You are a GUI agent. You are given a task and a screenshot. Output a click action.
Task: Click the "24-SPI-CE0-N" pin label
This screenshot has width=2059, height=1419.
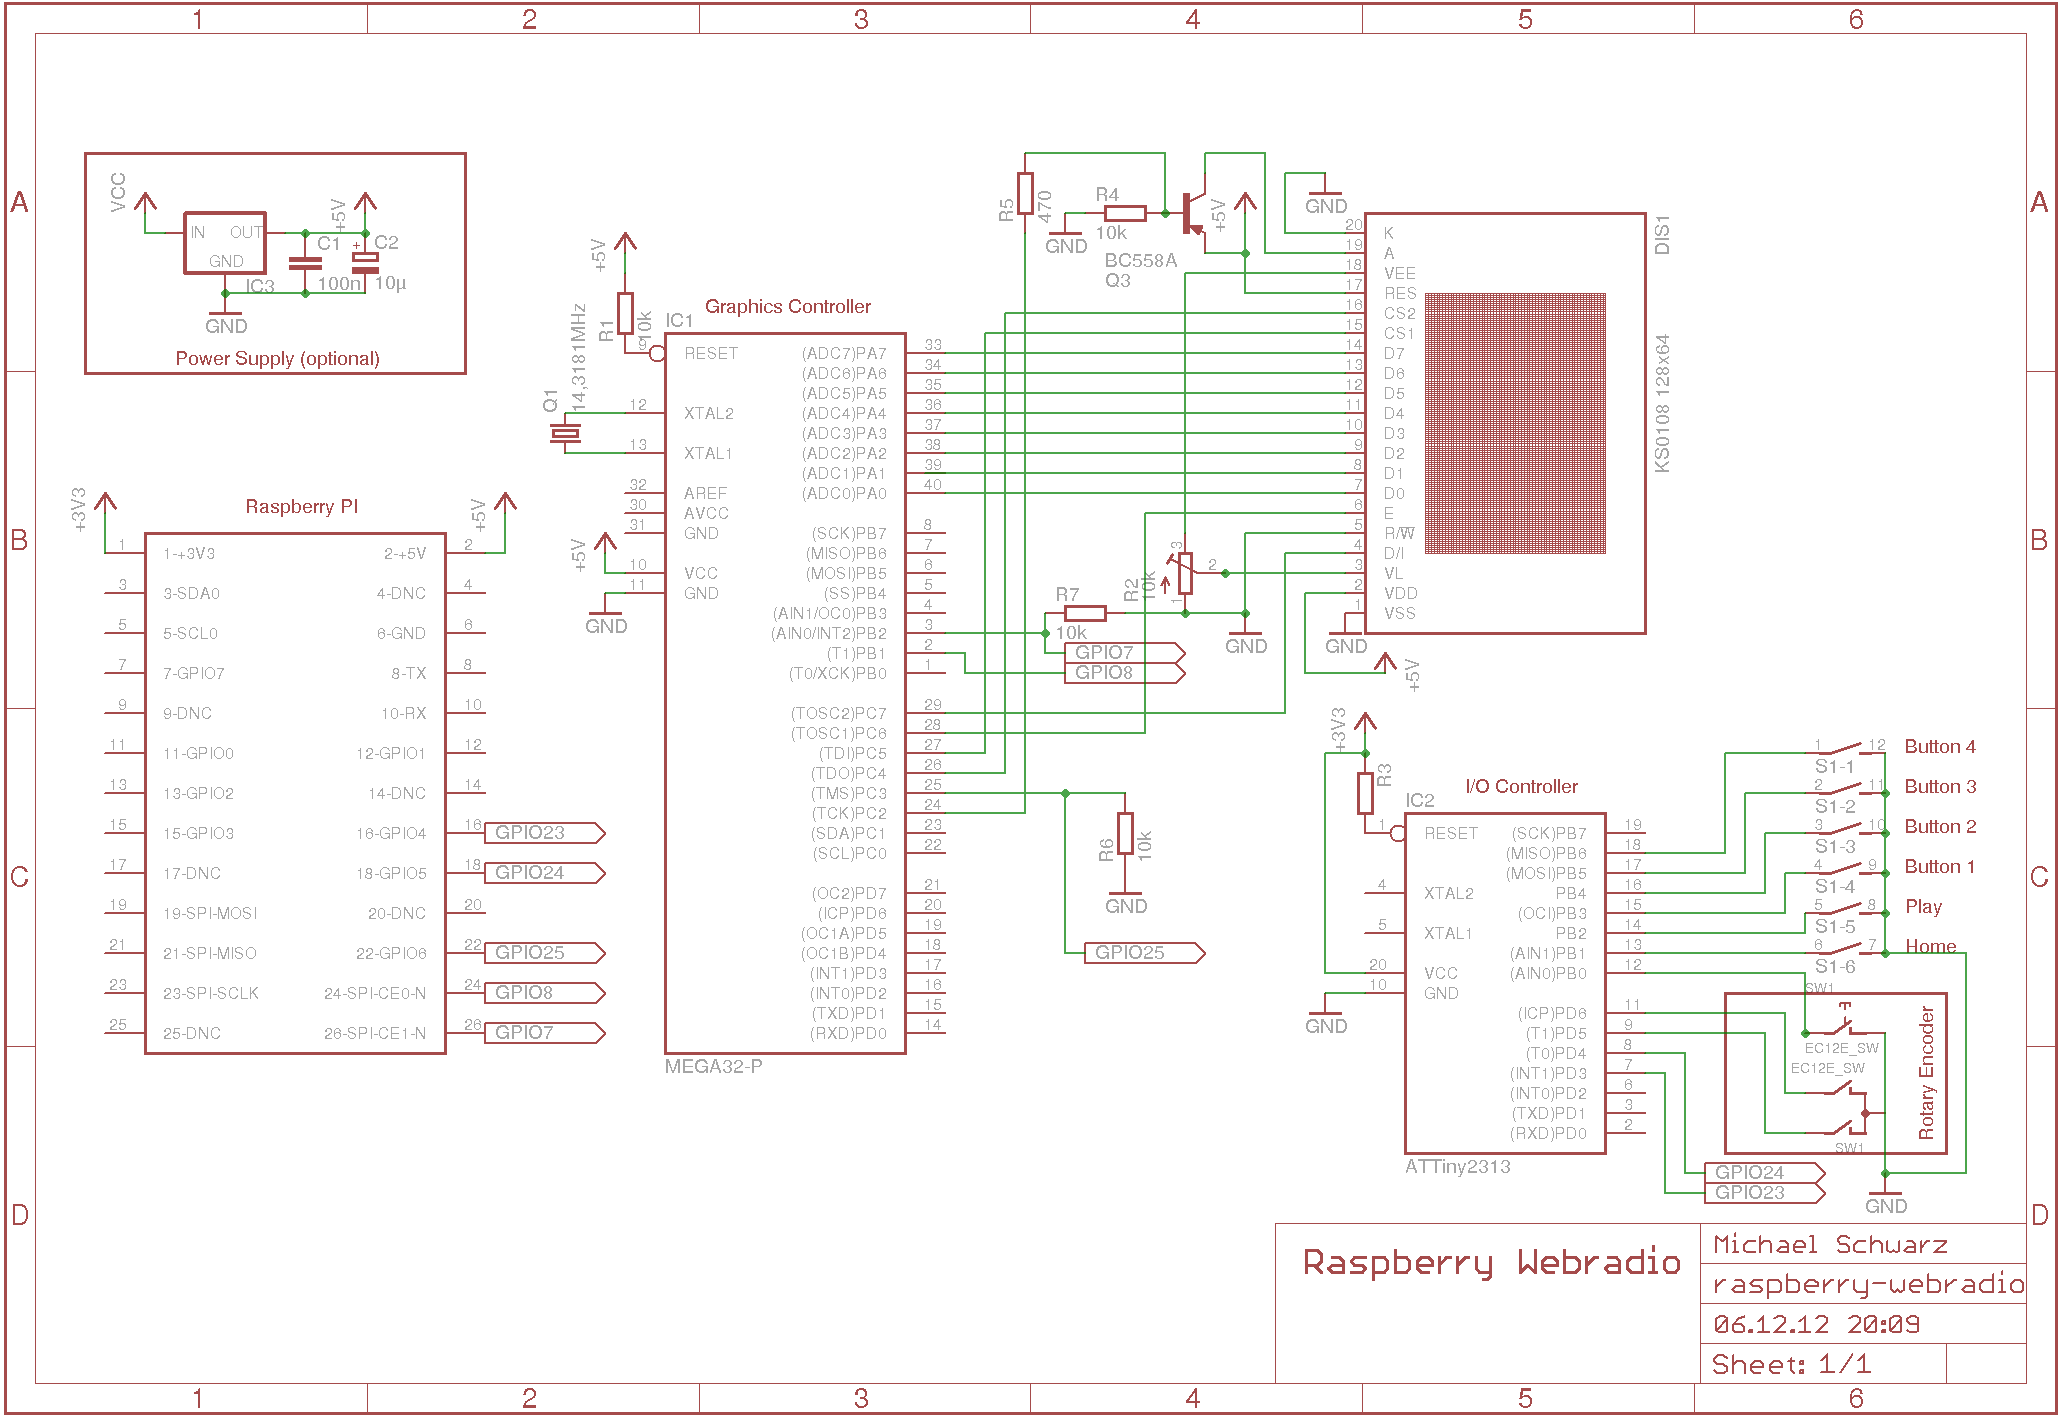click(x=375, y=994)
